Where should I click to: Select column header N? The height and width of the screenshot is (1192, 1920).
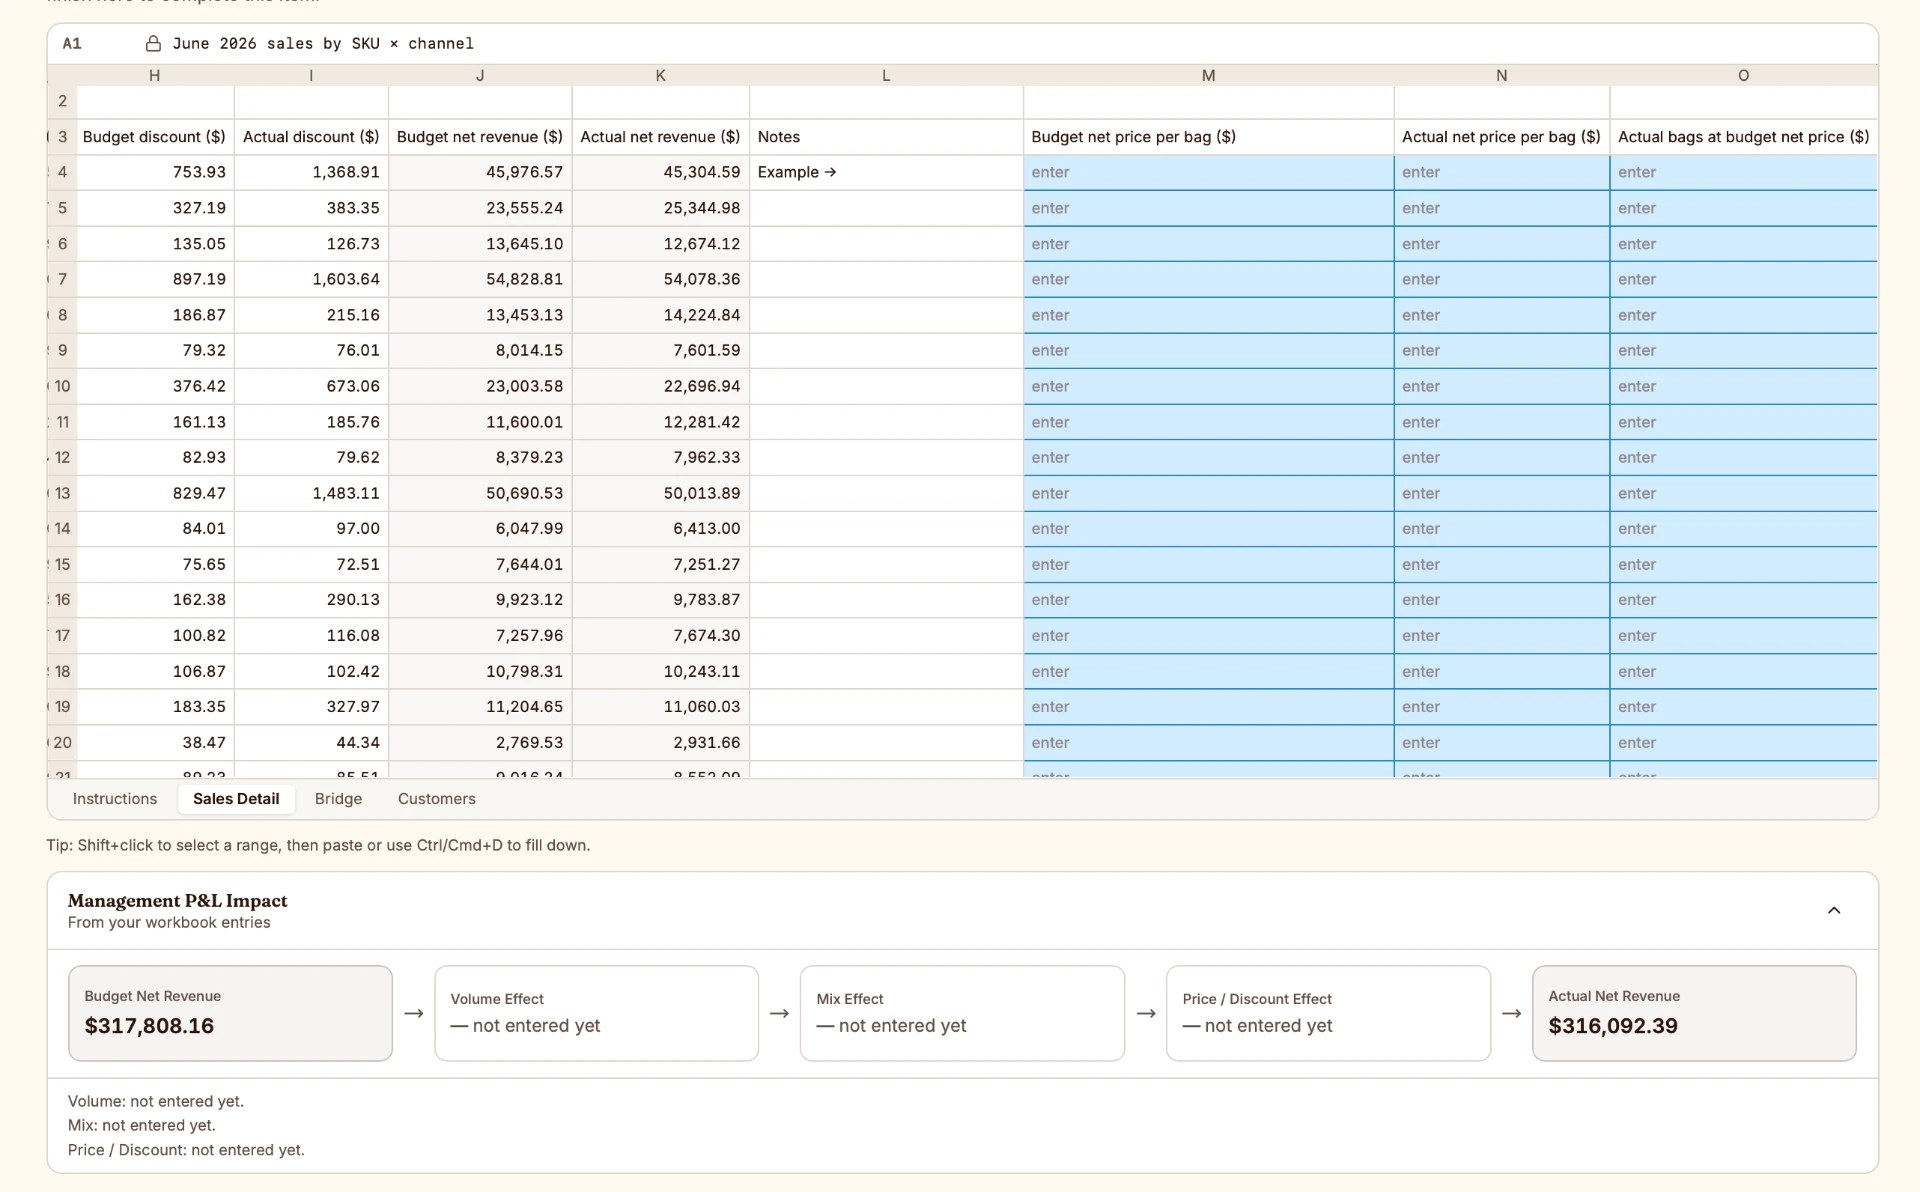1501,75
